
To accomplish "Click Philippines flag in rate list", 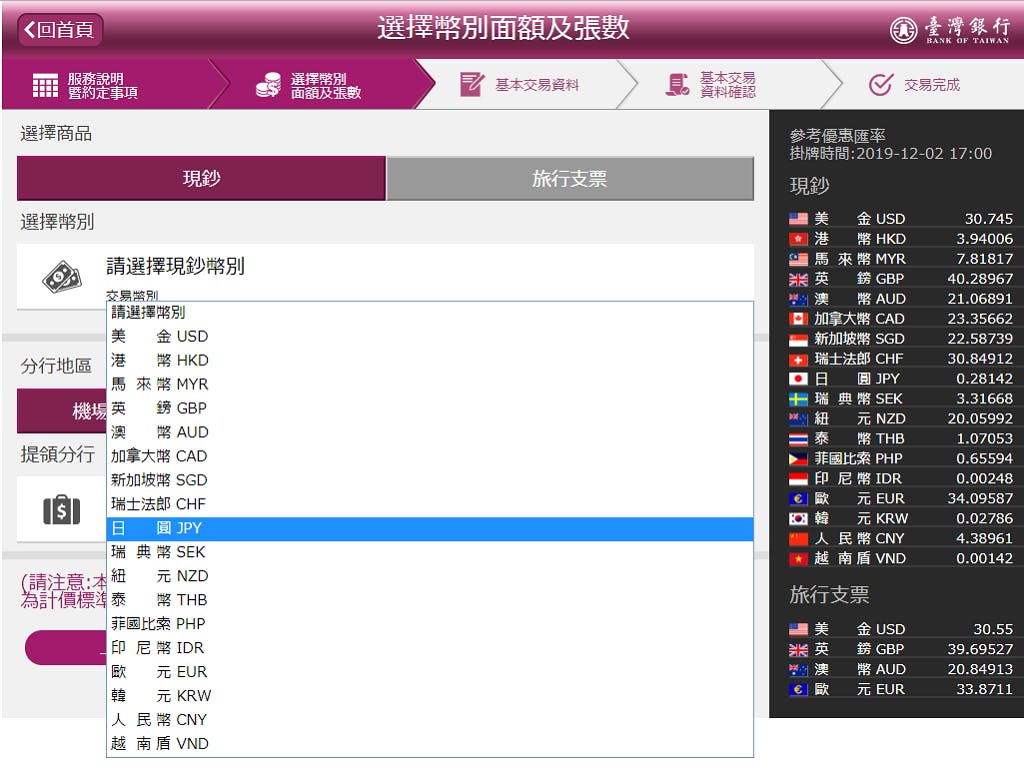I will [x=798, y=458].
